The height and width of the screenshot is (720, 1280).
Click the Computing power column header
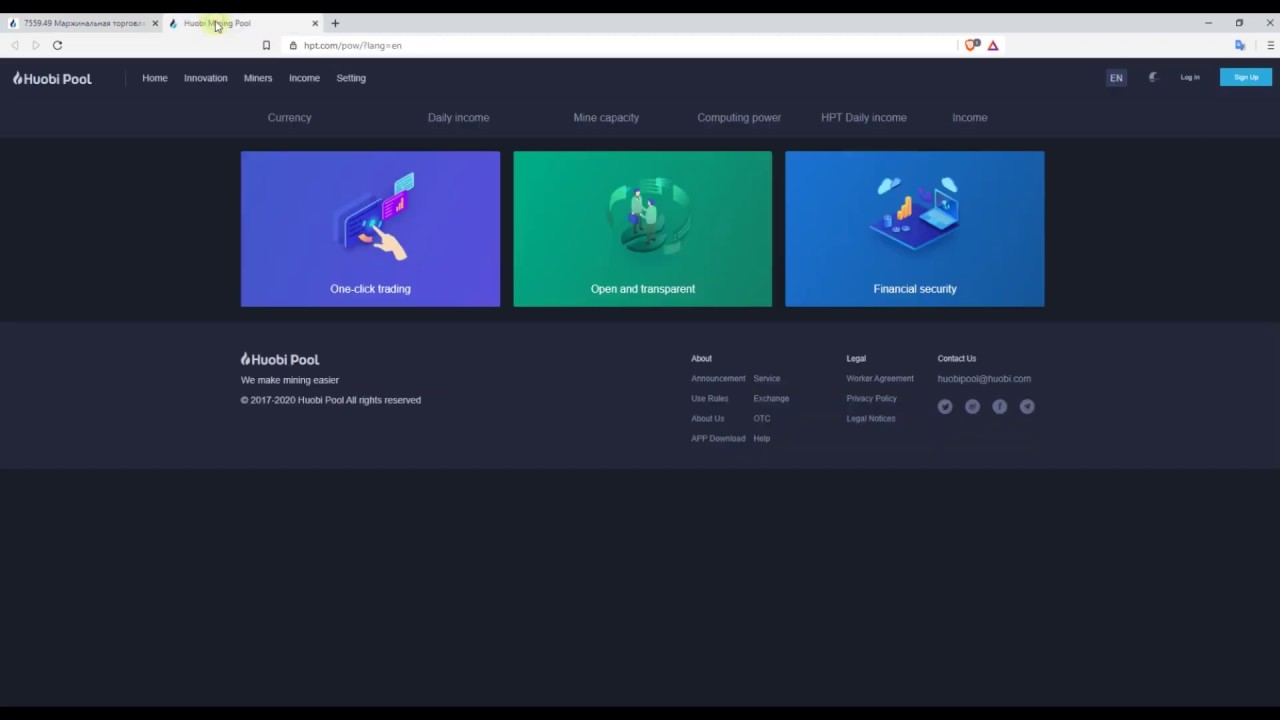(x=739, y=117)
